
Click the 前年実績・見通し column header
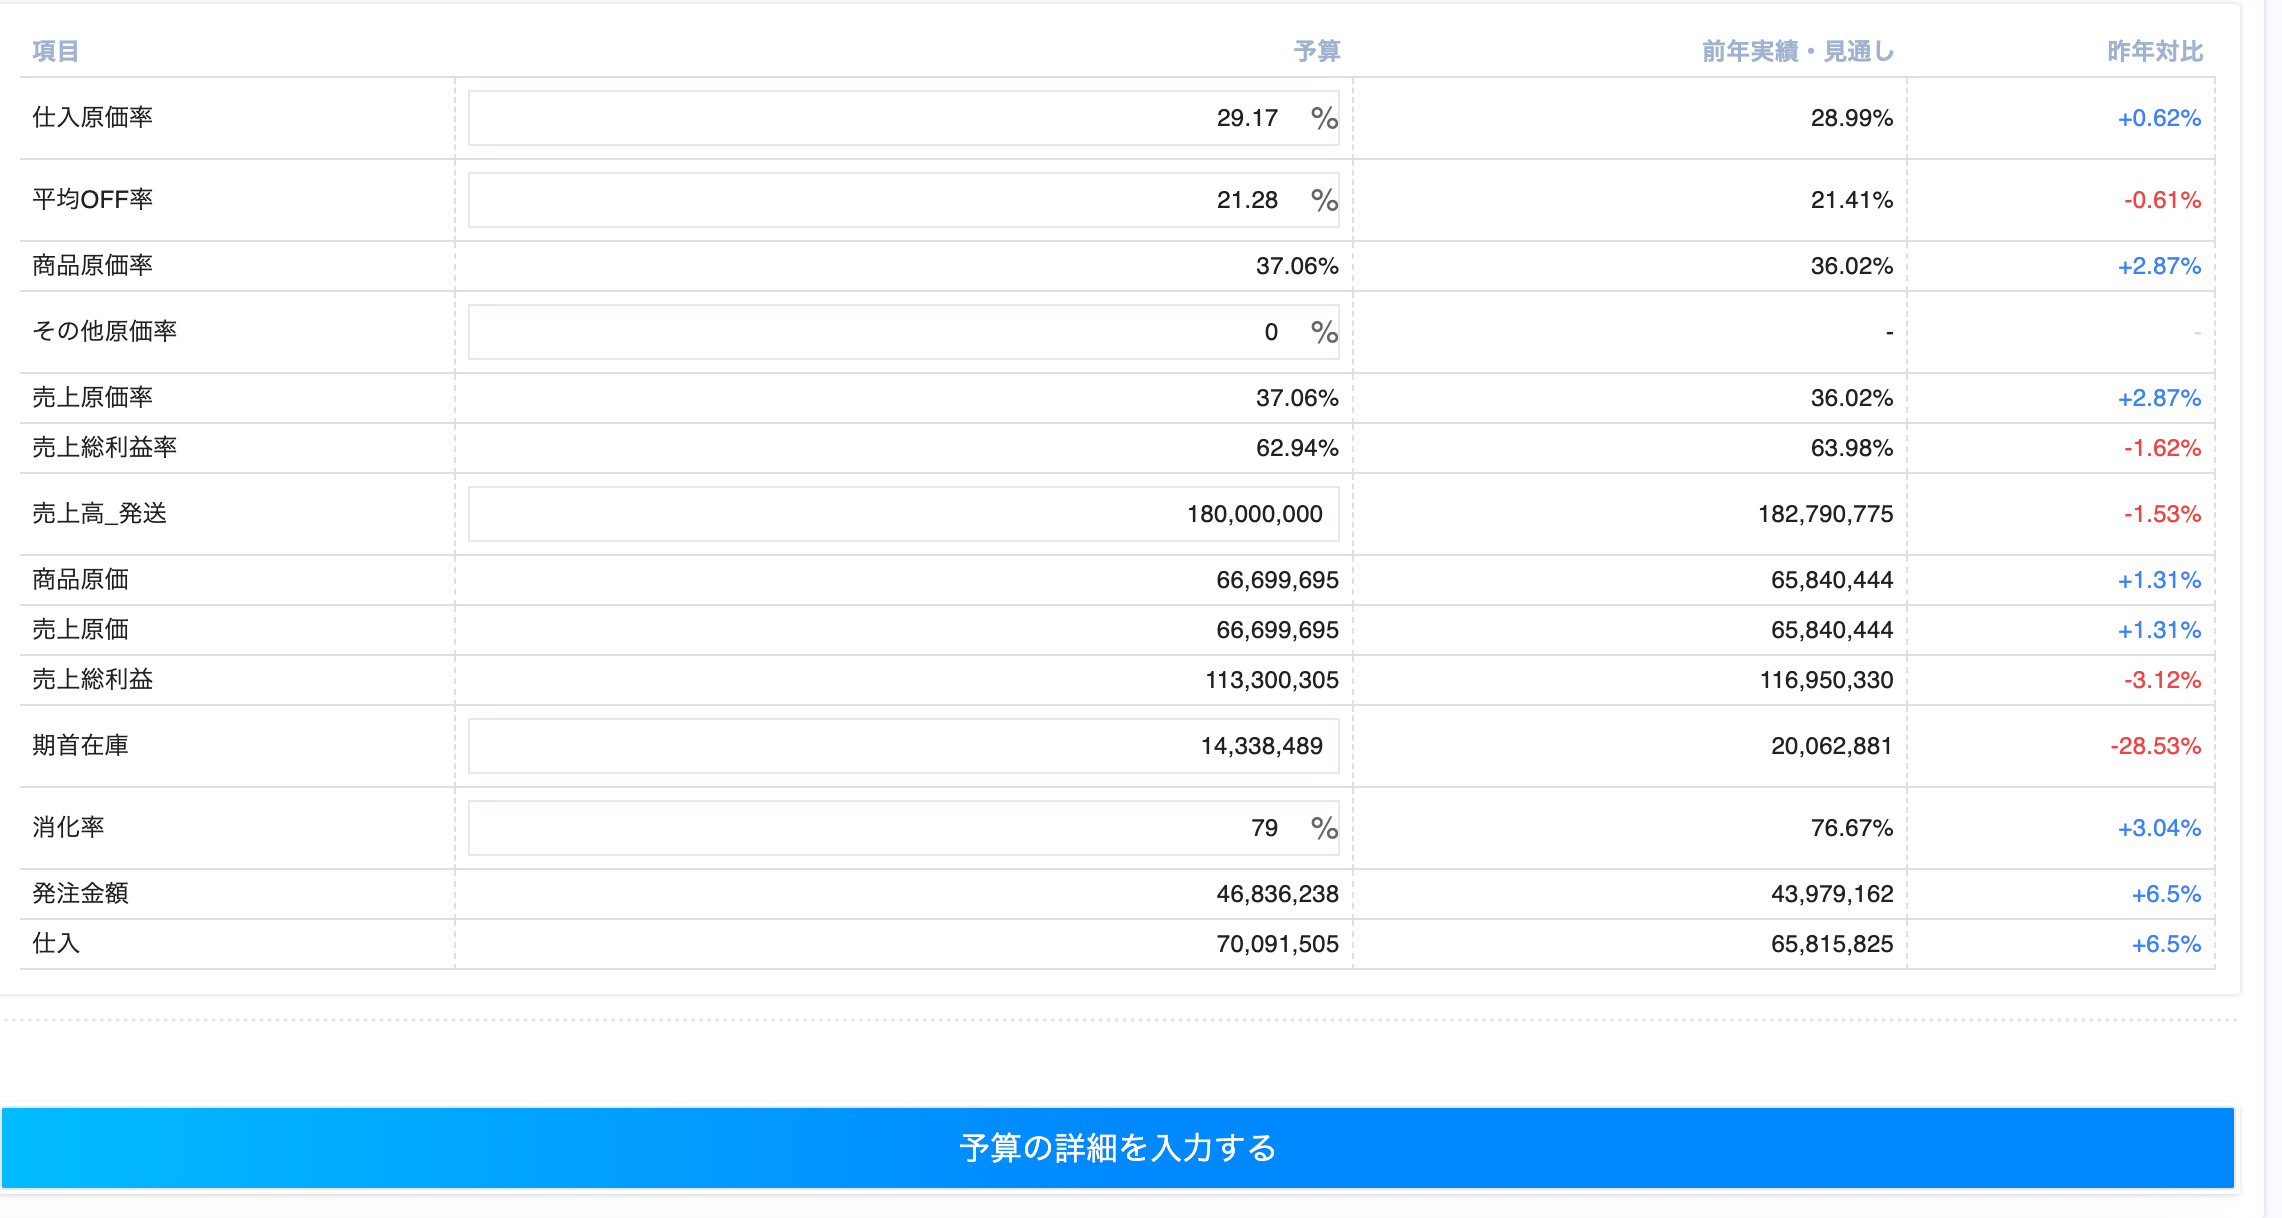tap(1797, 51)
